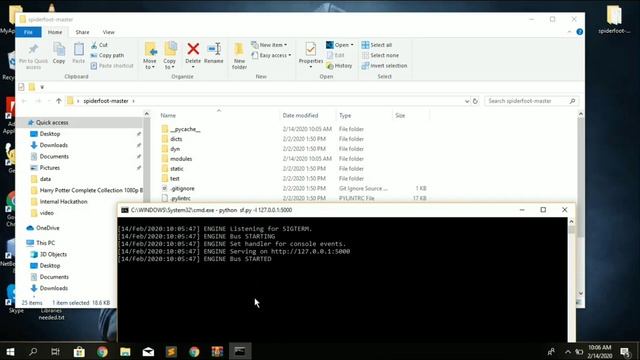Click the refresh button beside address bar
Image resolution: width=640 pixels, height=360 pixels.
point(475,101)
